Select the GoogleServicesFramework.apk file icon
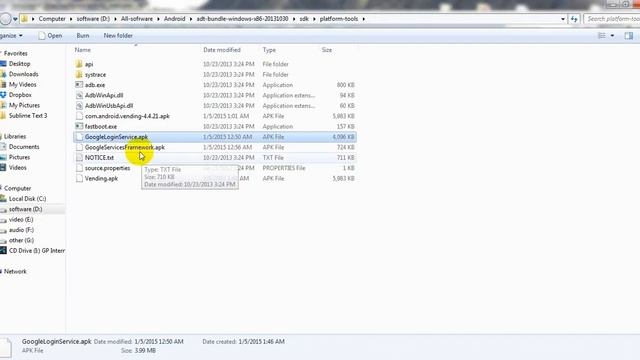 point(79,147)
